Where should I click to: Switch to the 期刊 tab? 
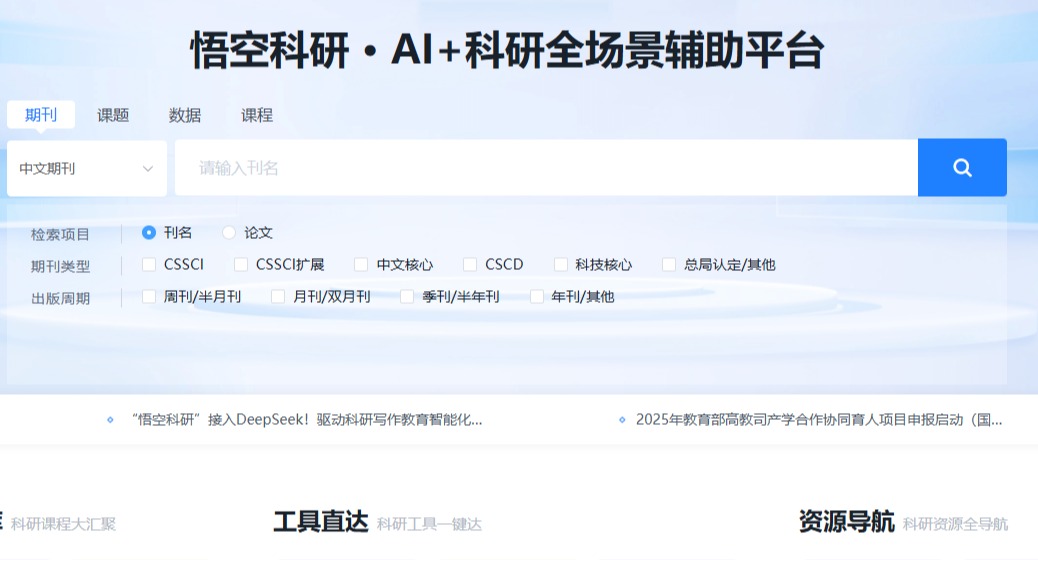[41, 115]
